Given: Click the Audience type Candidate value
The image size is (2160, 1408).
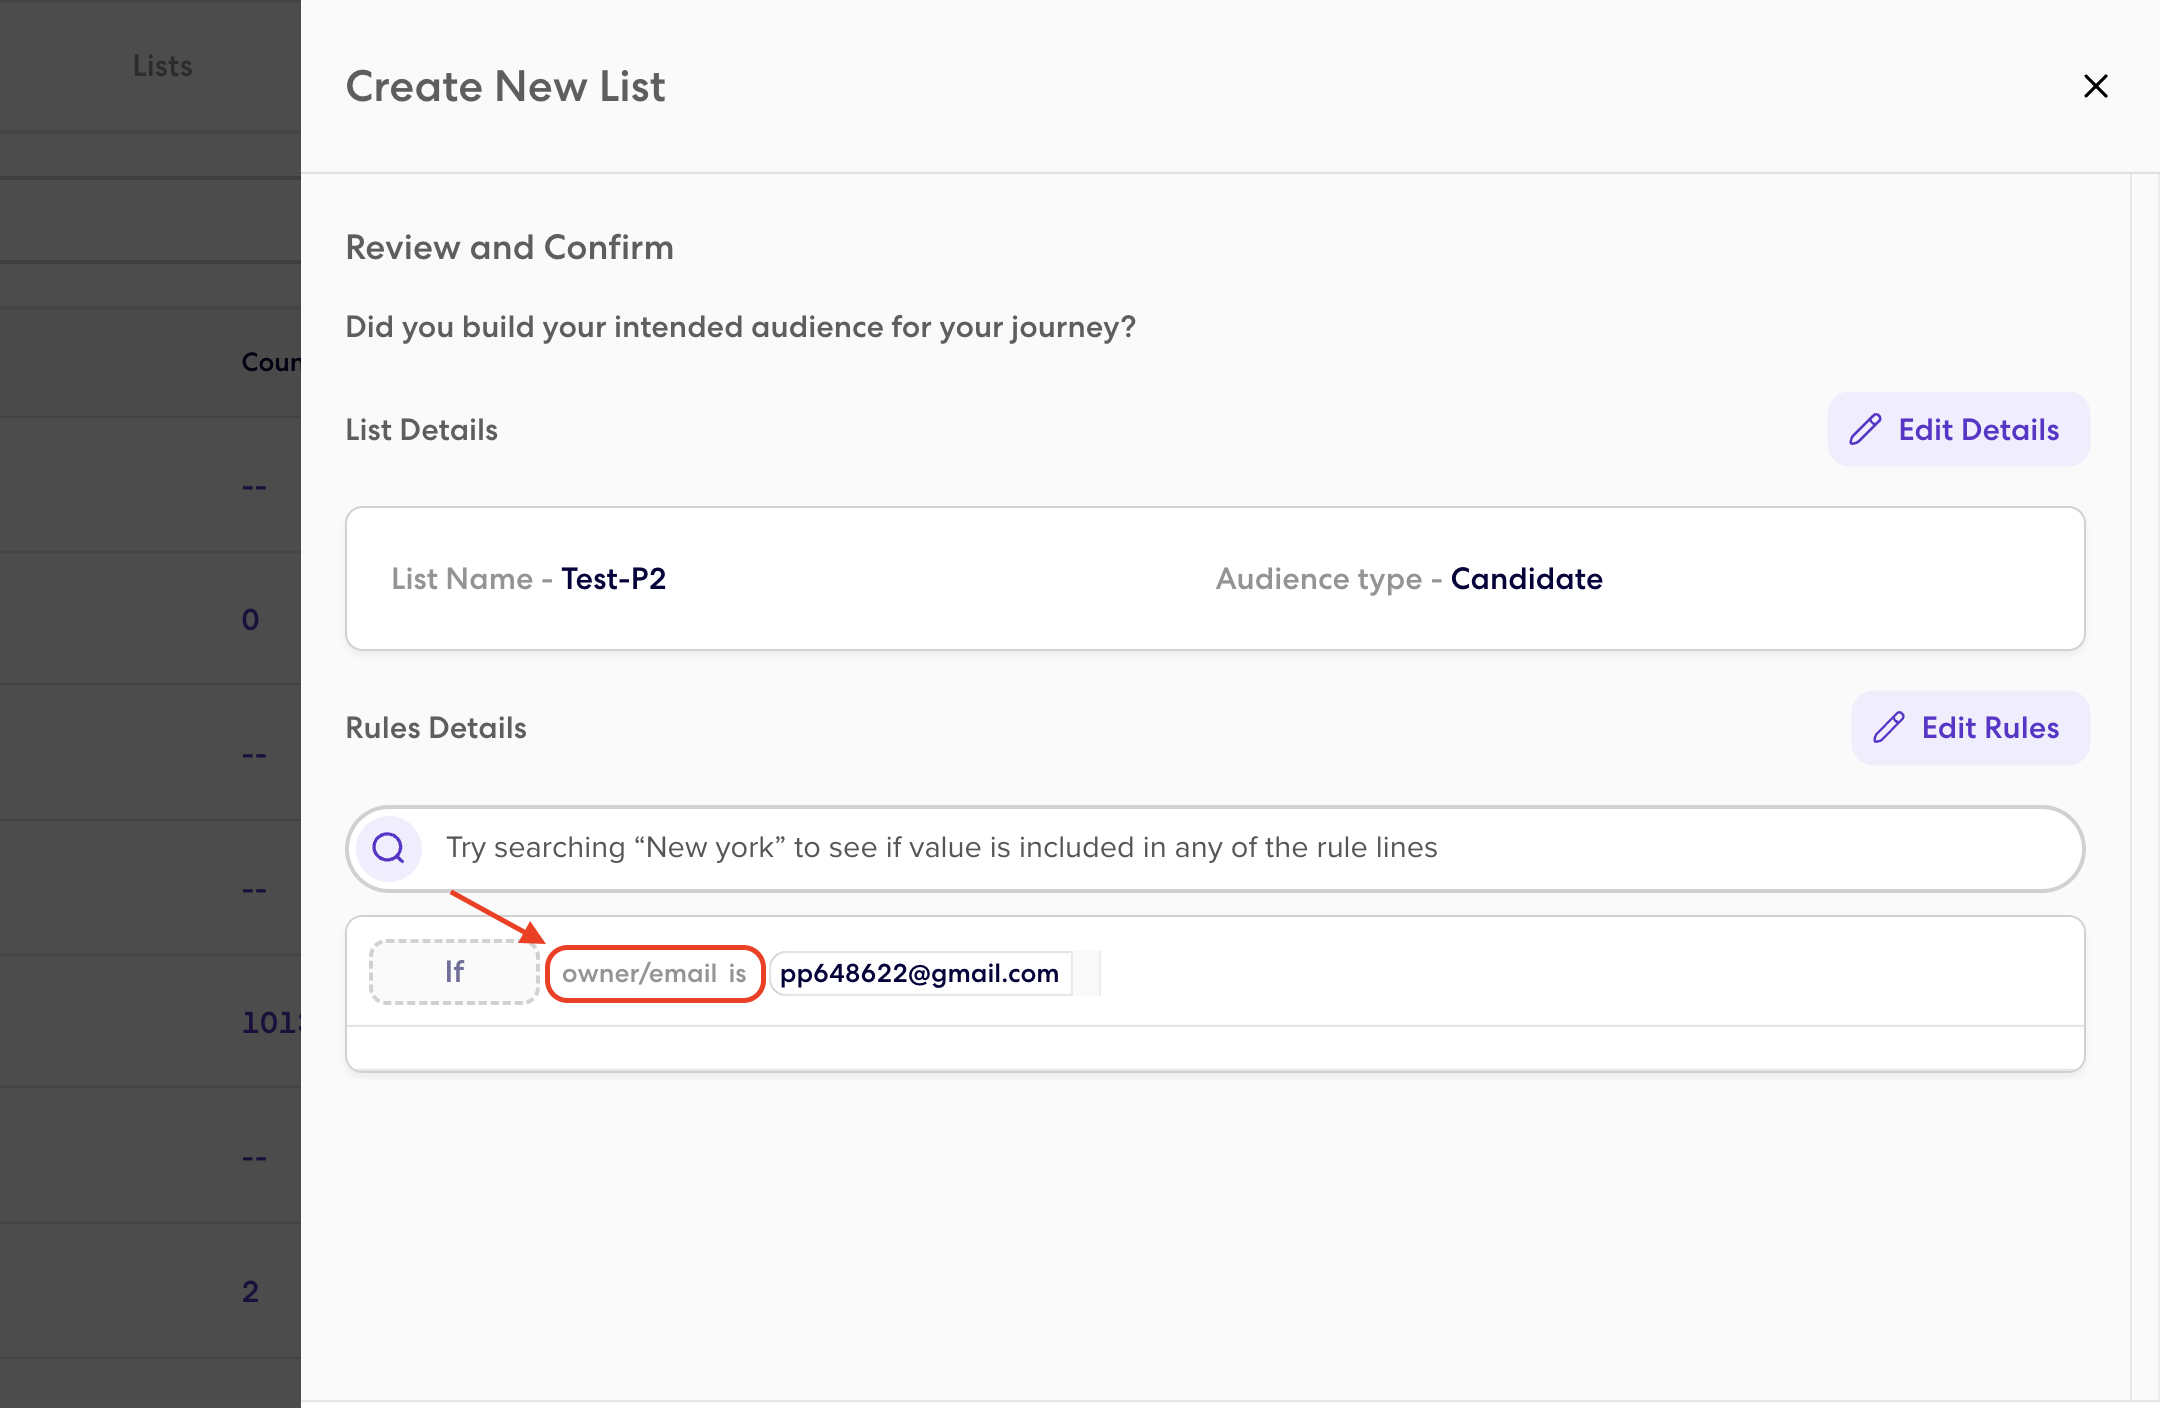Looking at the screenshot, I should 1526,579.
